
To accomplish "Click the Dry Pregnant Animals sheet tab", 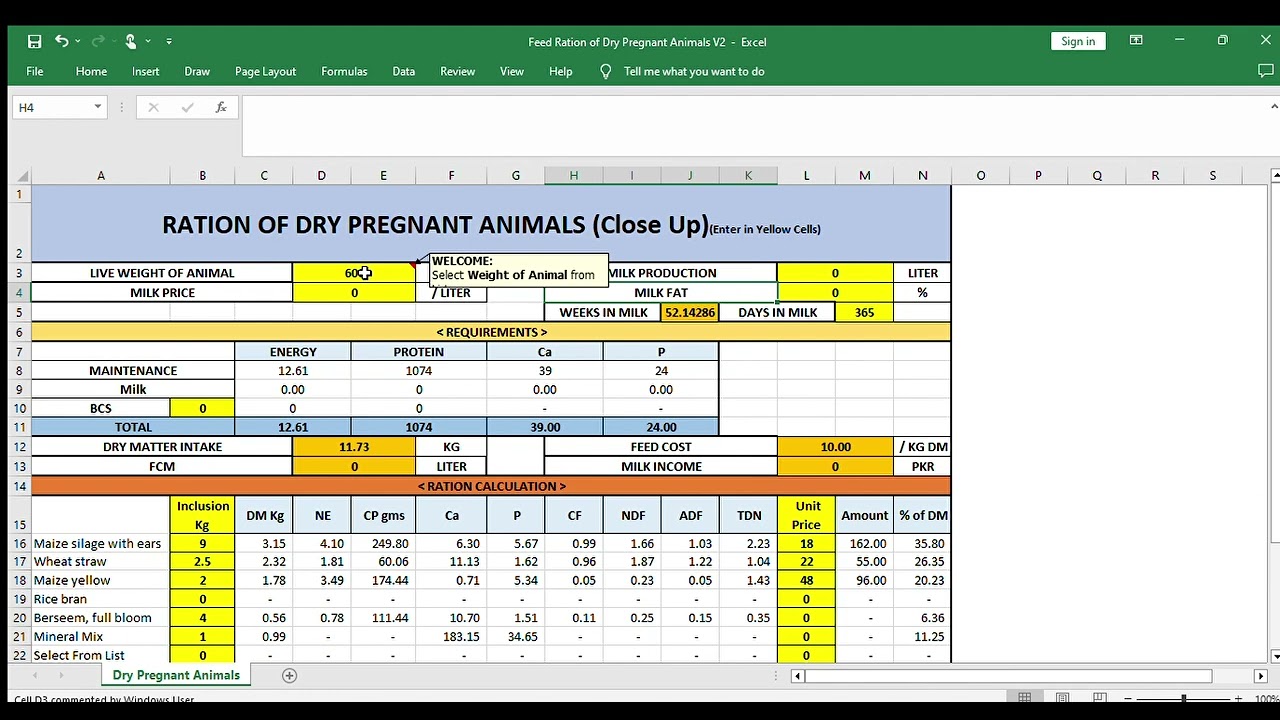I will (x=176, y=675).
